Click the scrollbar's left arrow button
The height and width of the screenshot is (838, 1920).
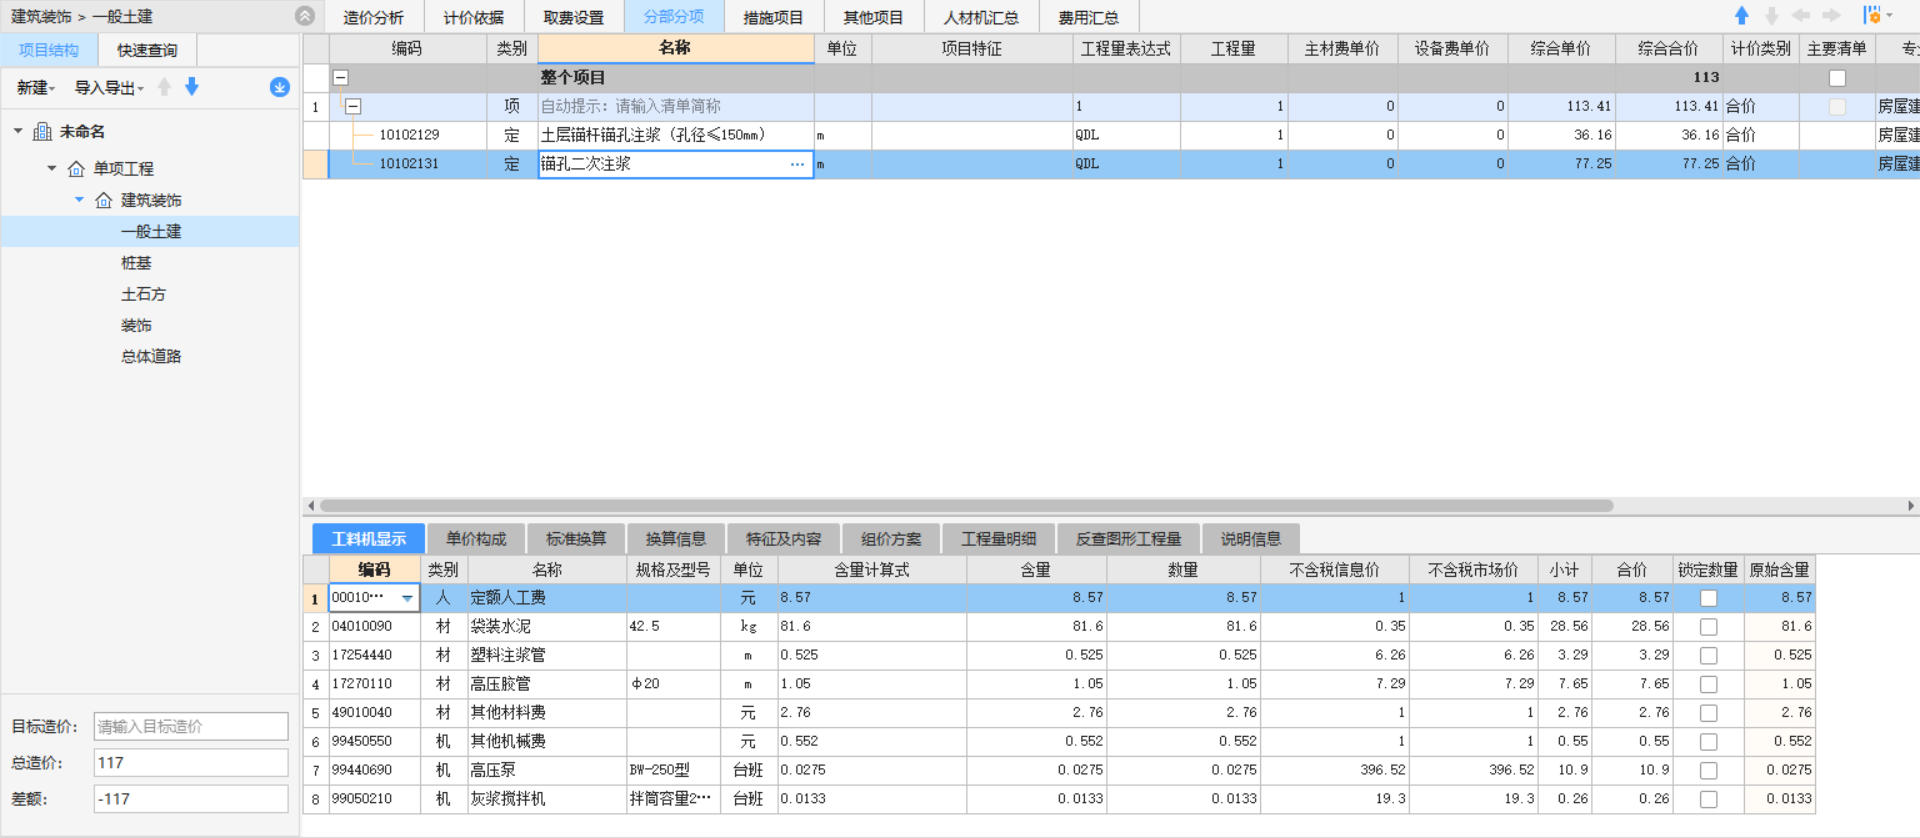(311, 506)
